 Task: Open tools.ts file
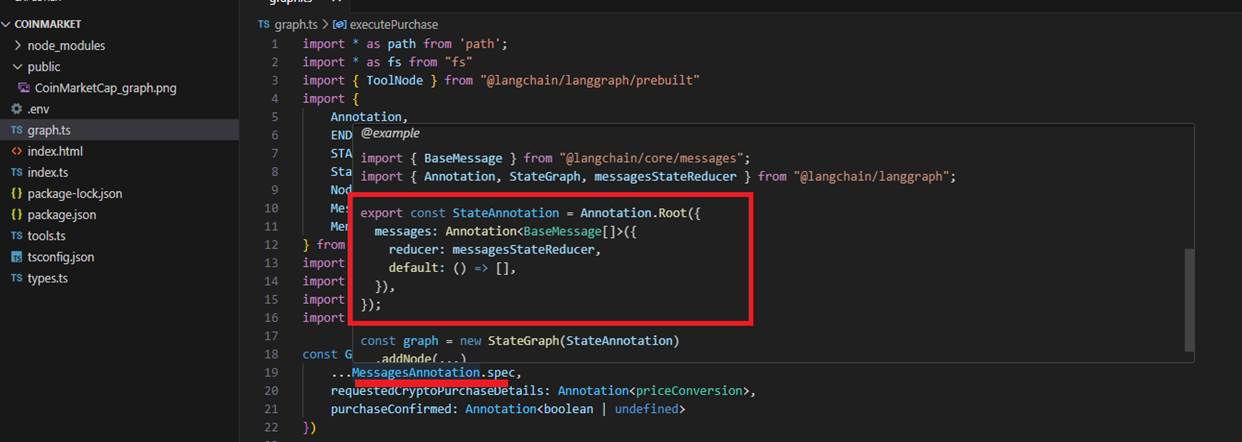click(46, 235)
